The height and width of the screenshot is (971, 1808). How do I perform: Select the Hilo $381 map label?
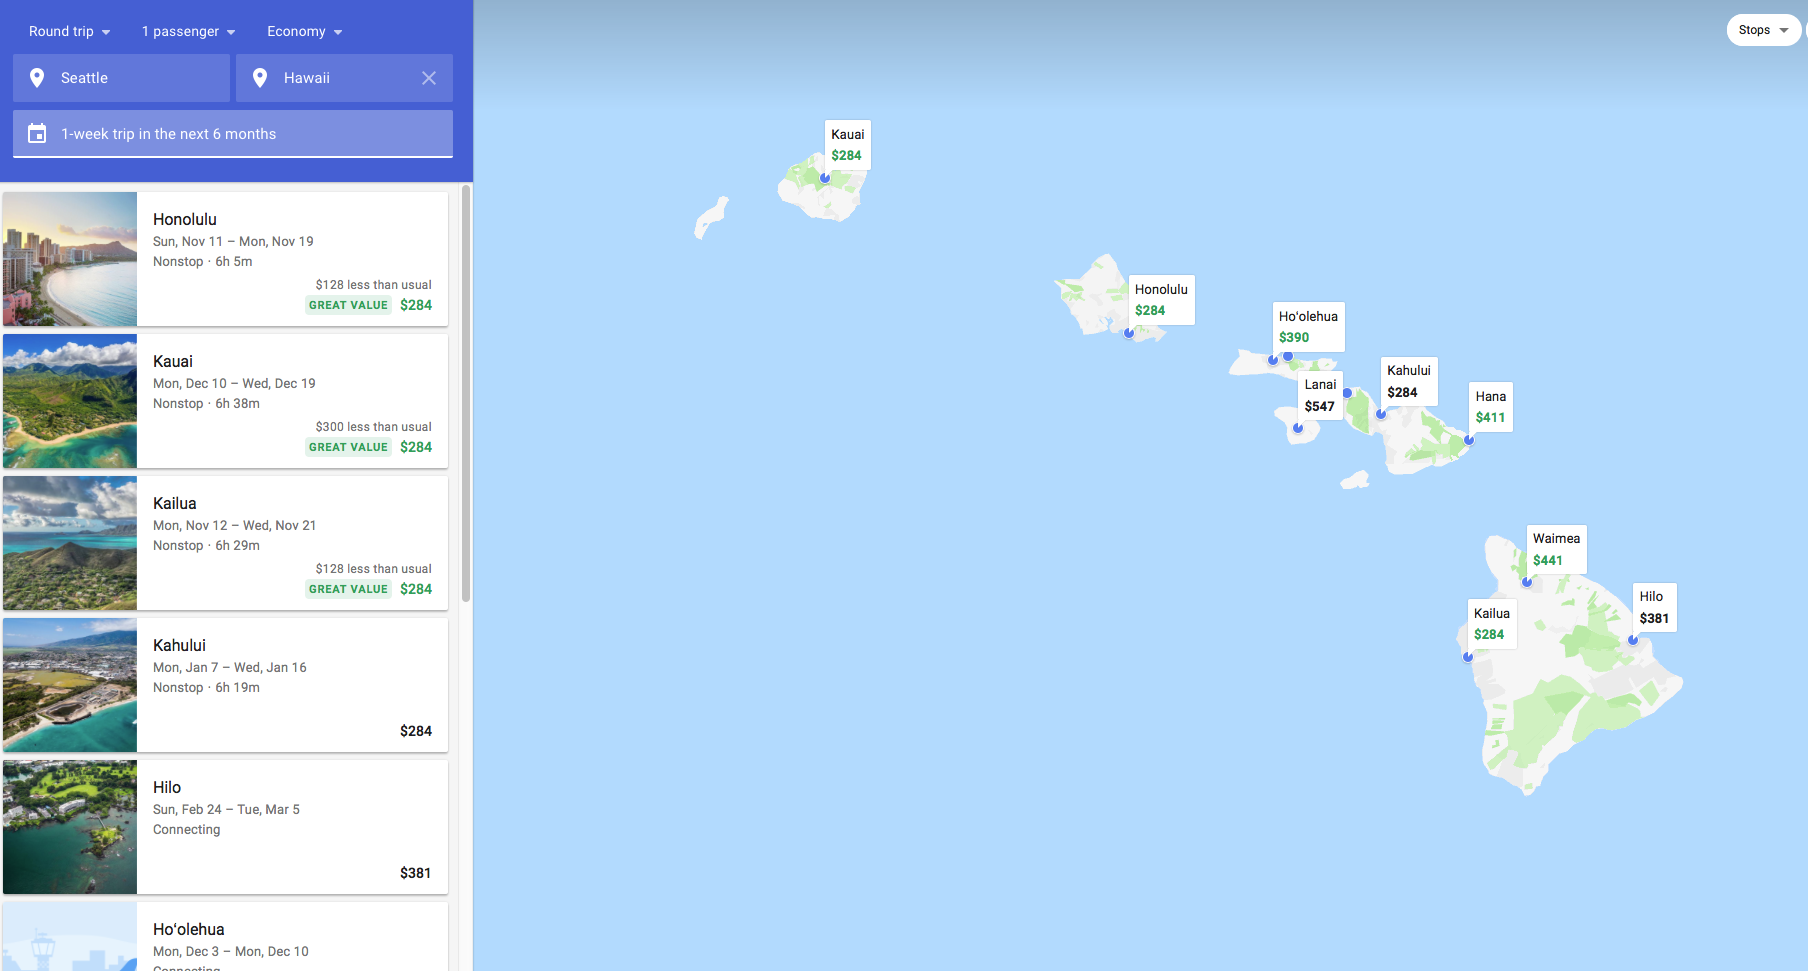[1654, 607]
